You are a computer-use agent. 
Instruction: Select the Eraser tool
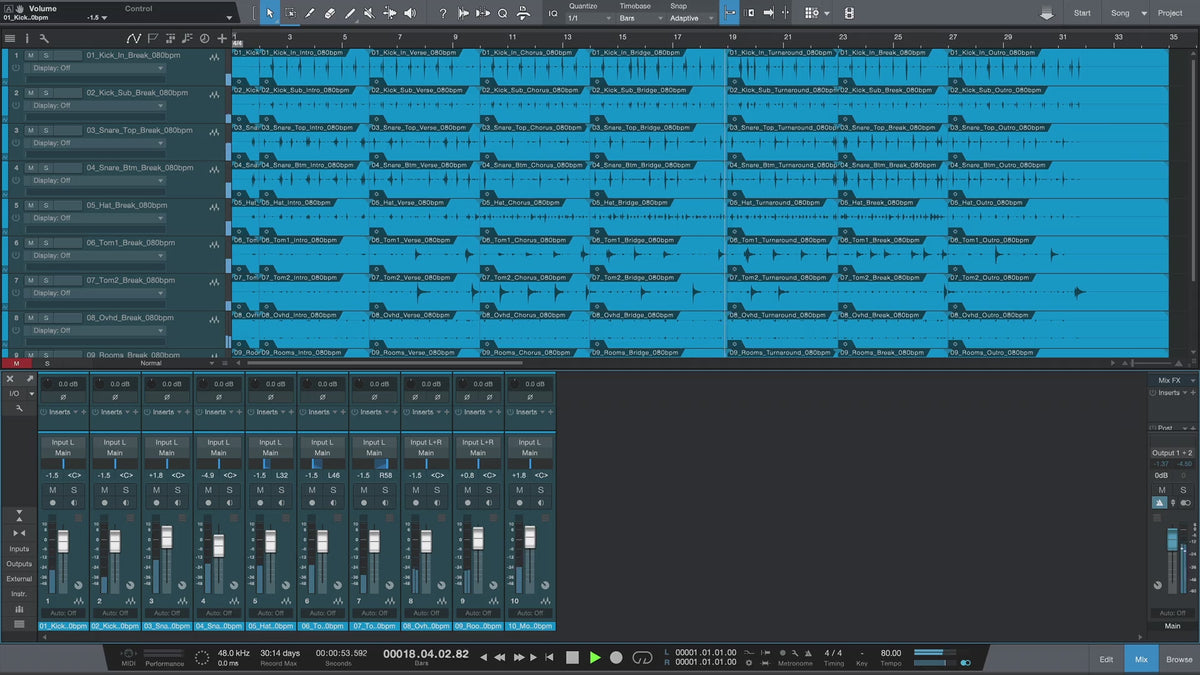tap(330, 14)
